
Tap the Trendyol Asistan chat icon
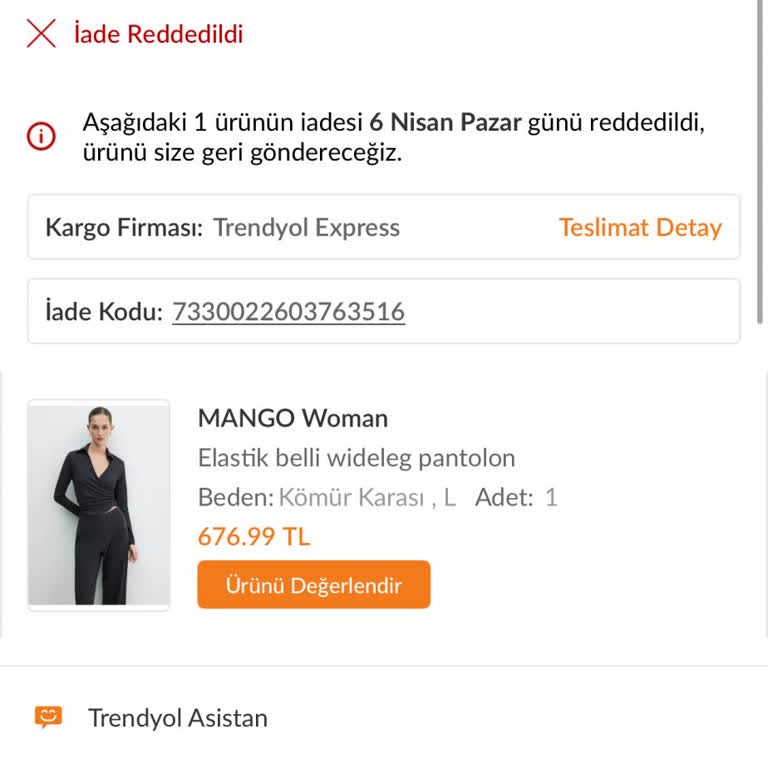pyautogui.click(x=48, y=717)
